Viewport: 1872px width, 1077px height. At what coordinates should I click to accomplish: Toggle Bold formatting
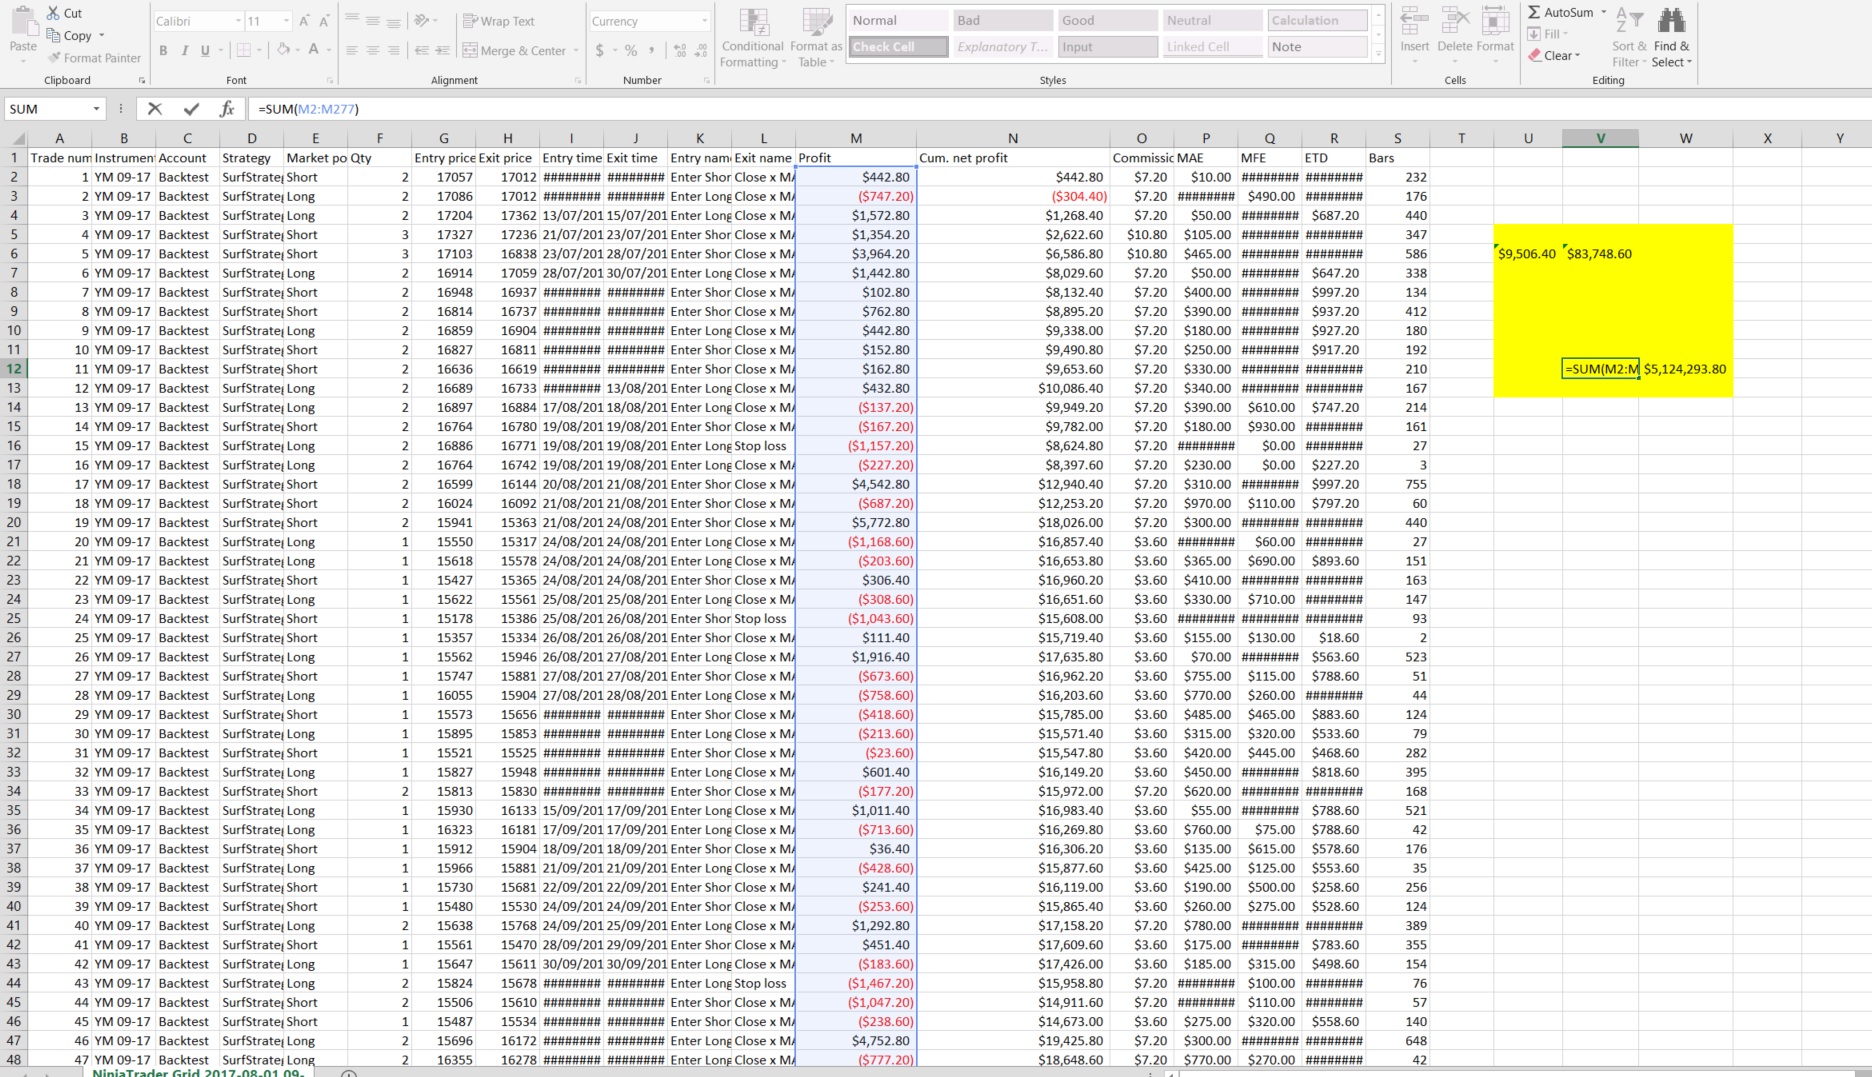[x=163, y=50]
